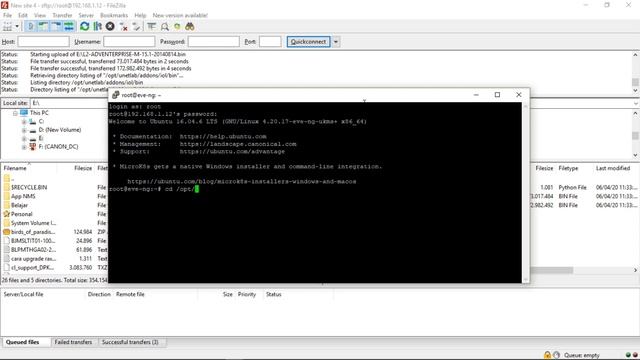Toggle directory comparison

tap(164, 27)
